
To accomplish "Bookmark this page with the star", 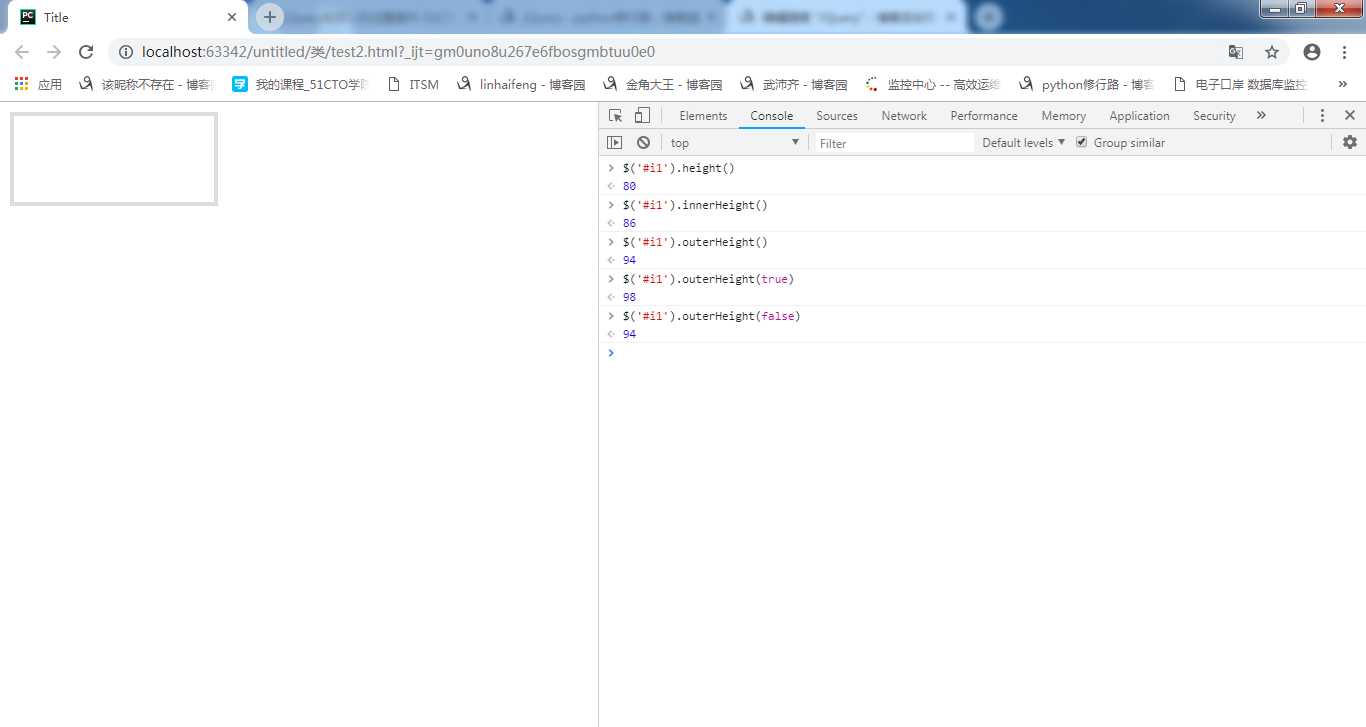I will (x=1272, y=52).
